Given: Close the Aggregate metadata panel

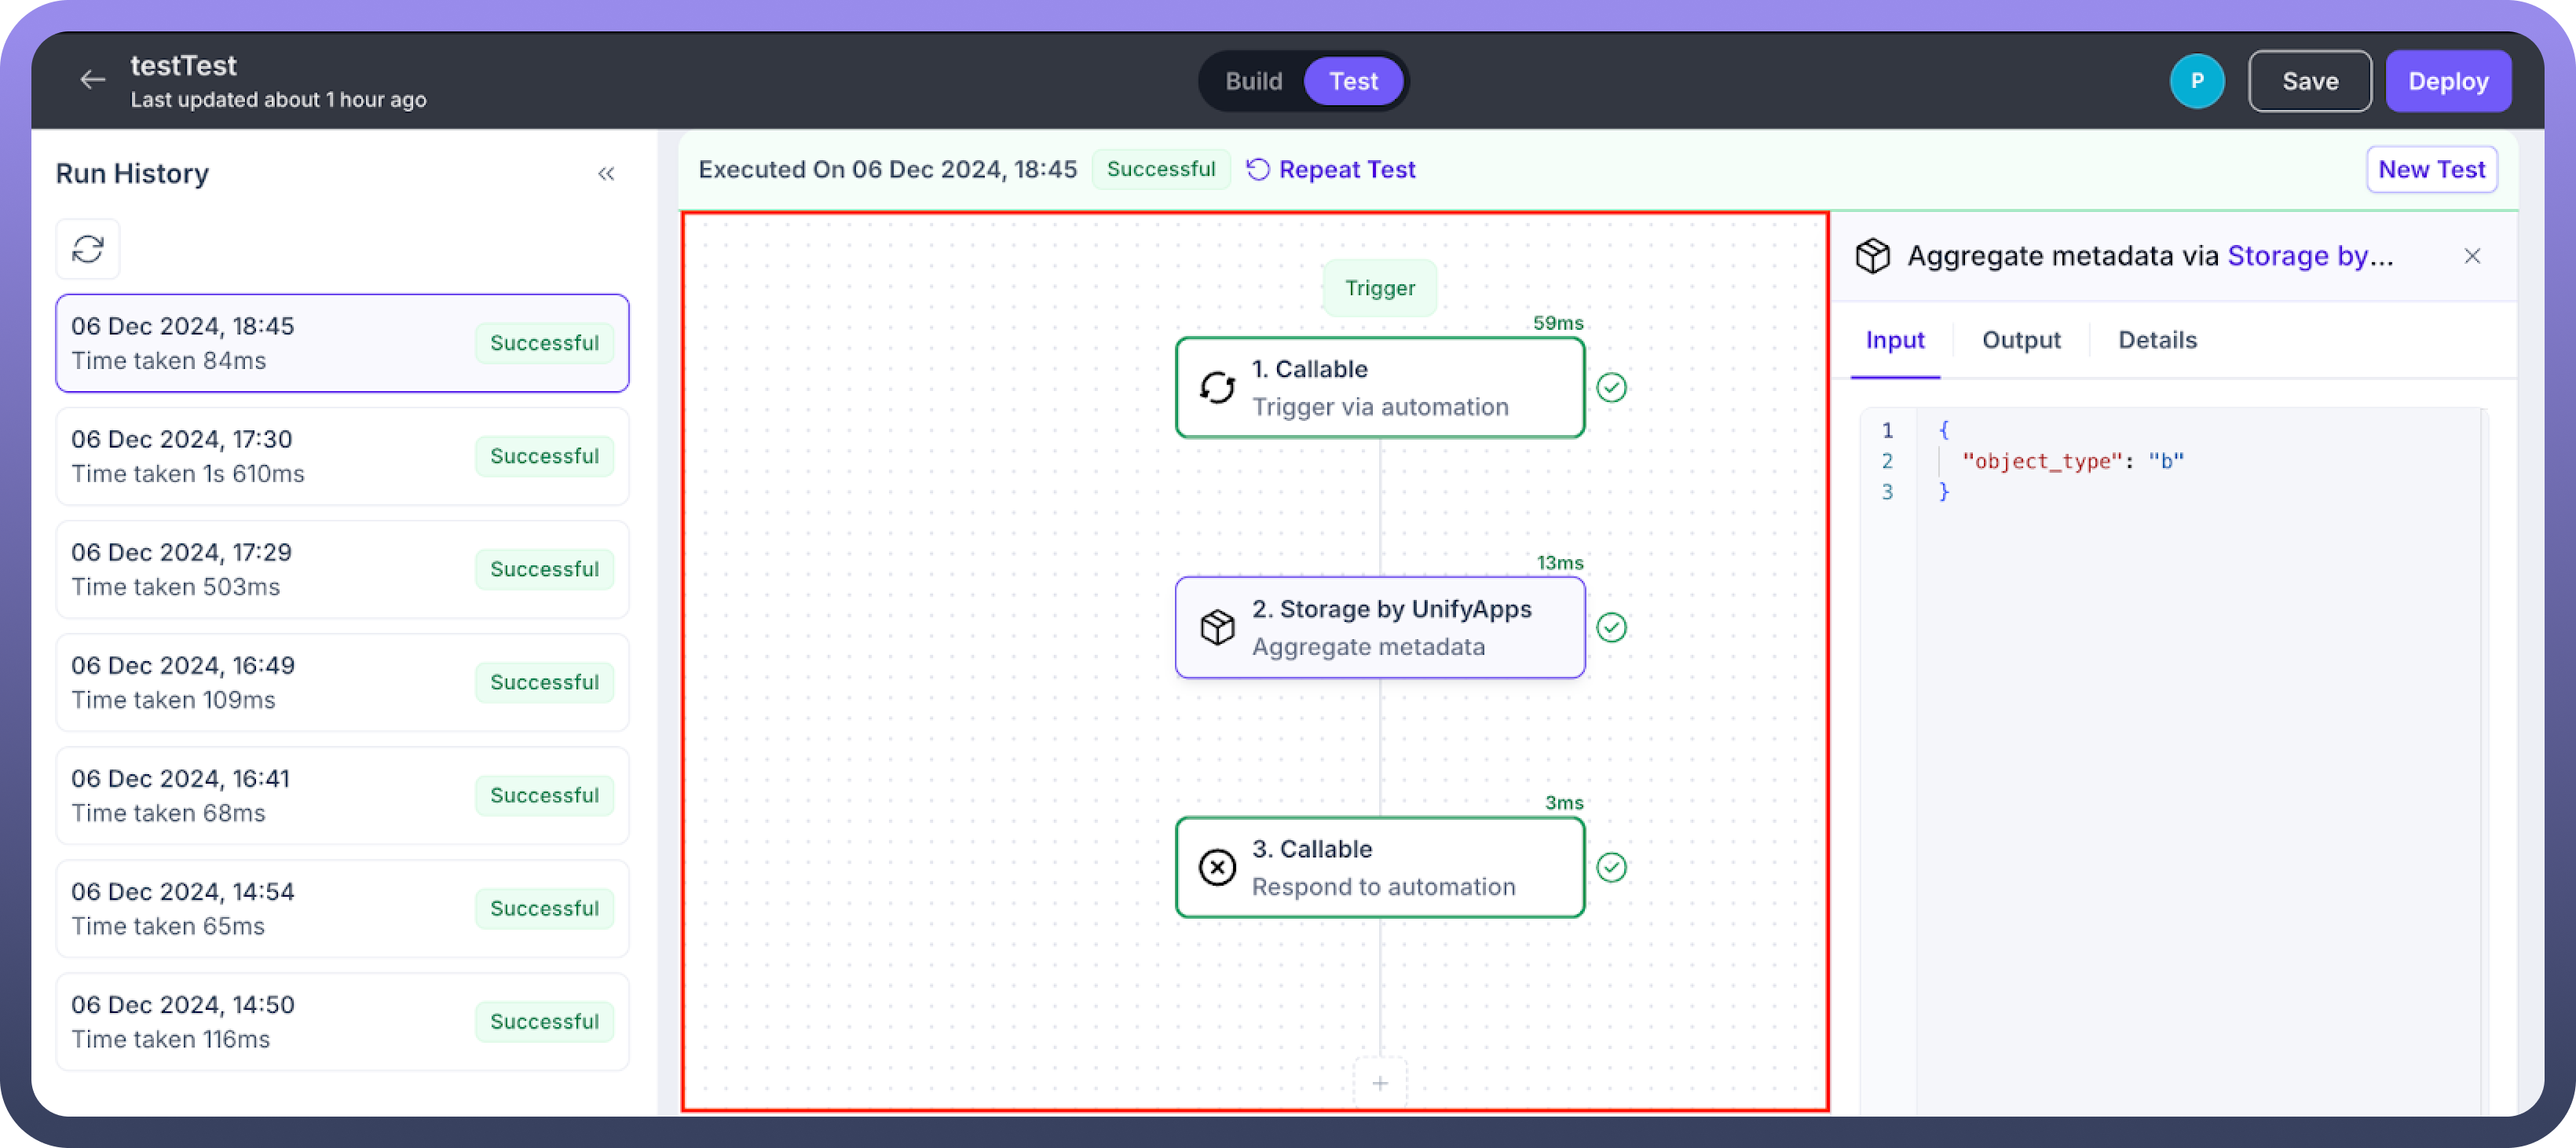Looking at the screenshot, I should [2472, 256].
